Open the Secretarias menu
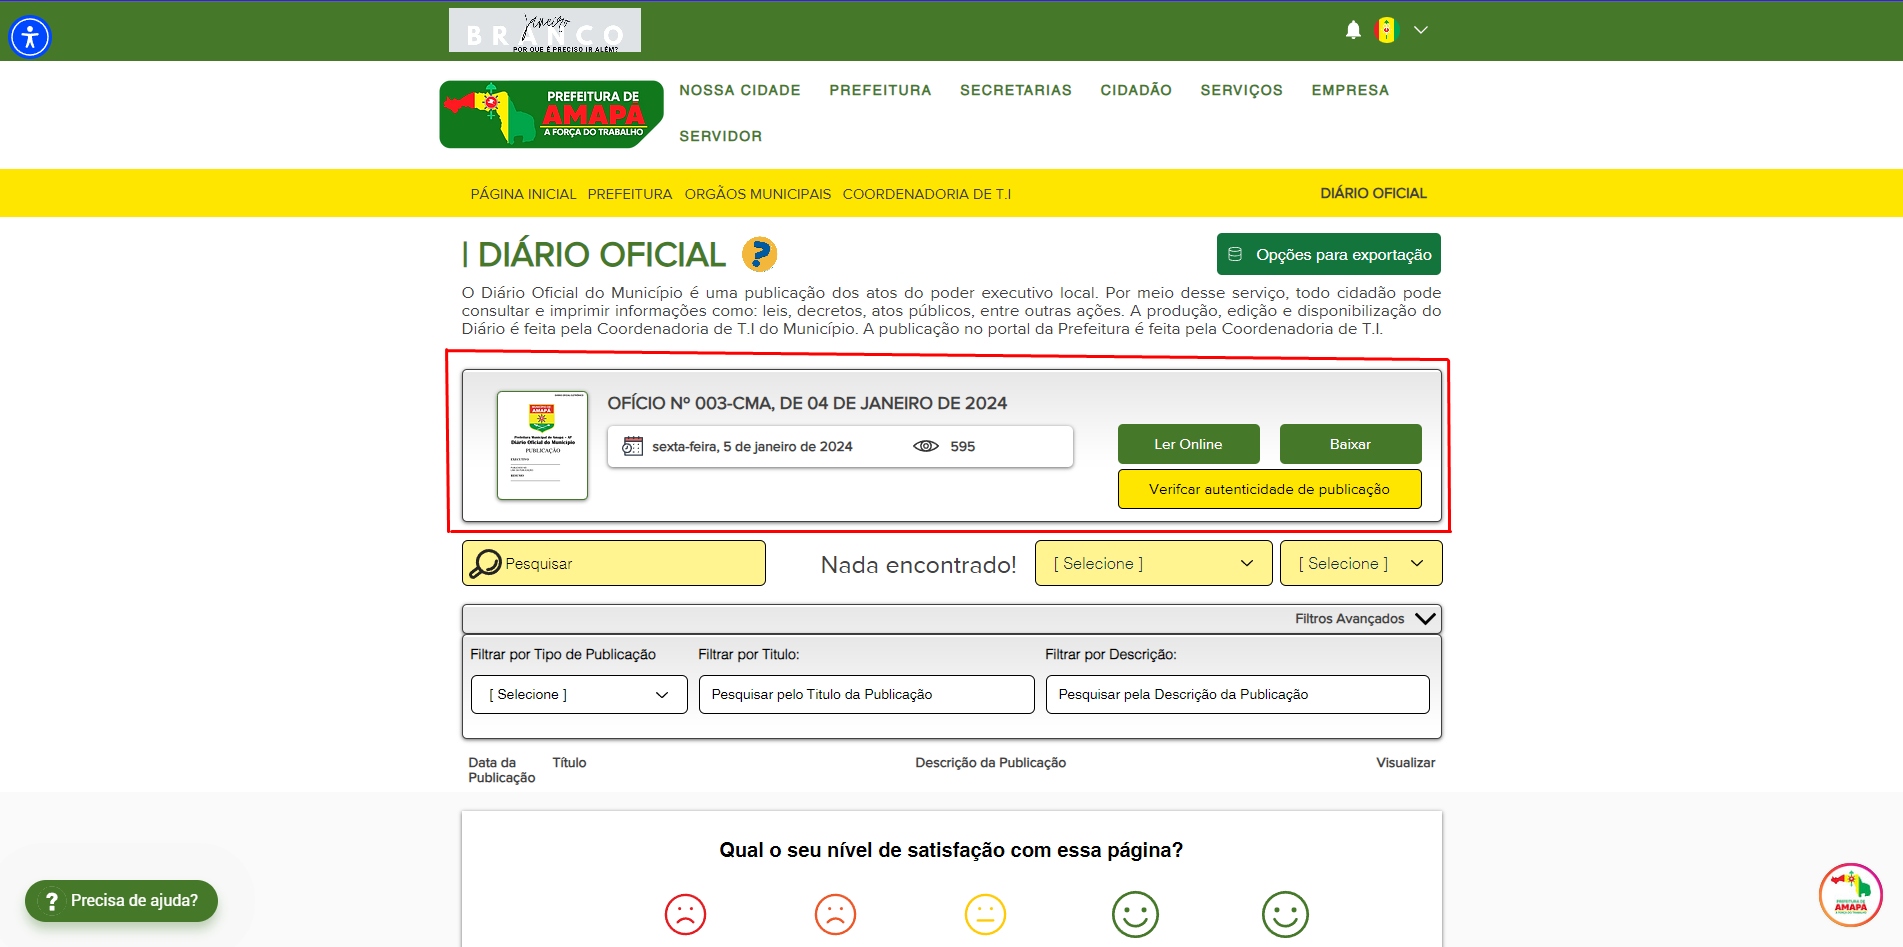1903x947 pixels. (1016, 90)
